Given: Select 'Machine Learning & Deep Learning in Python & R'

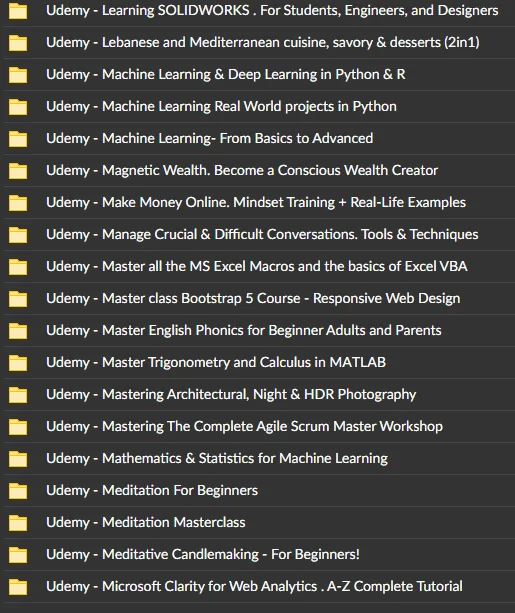Looking at the screenshot, I should (253, 74).
